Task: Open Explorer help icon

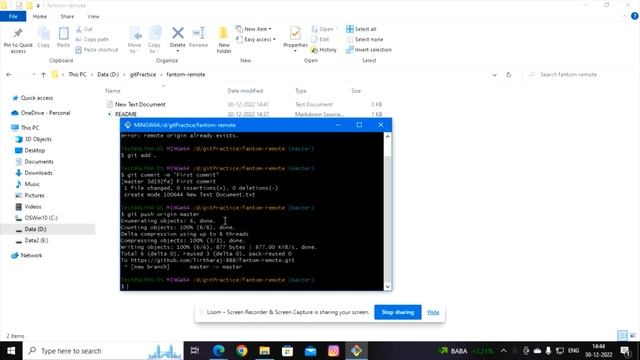Action: [634, 16]
